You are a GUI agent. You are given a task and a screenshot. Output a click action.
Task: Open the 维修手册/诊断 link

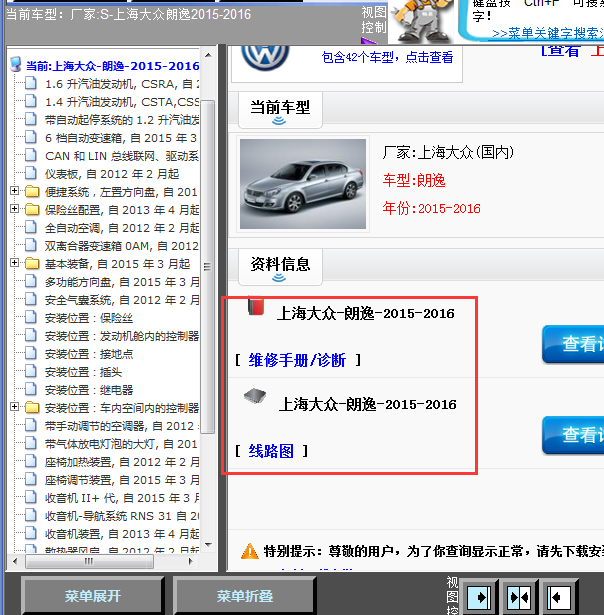pos(297,360)
